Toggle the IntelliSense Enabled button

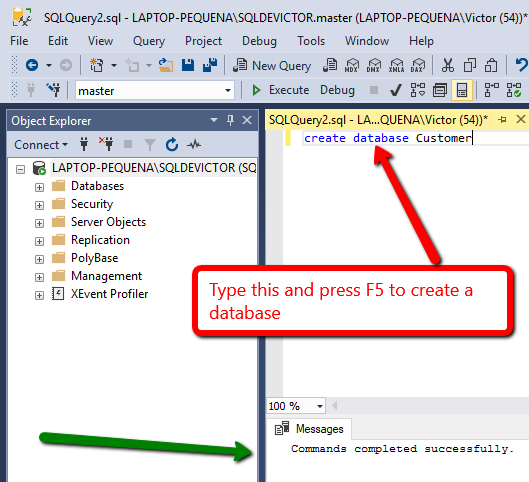462,90
